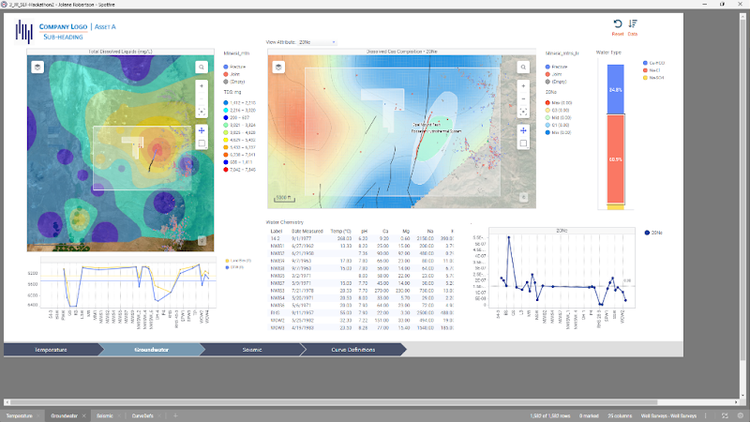Zoom in on the Dissolved Gas map
This screenshot has height=422, width=750.
(x=523, y=86)
